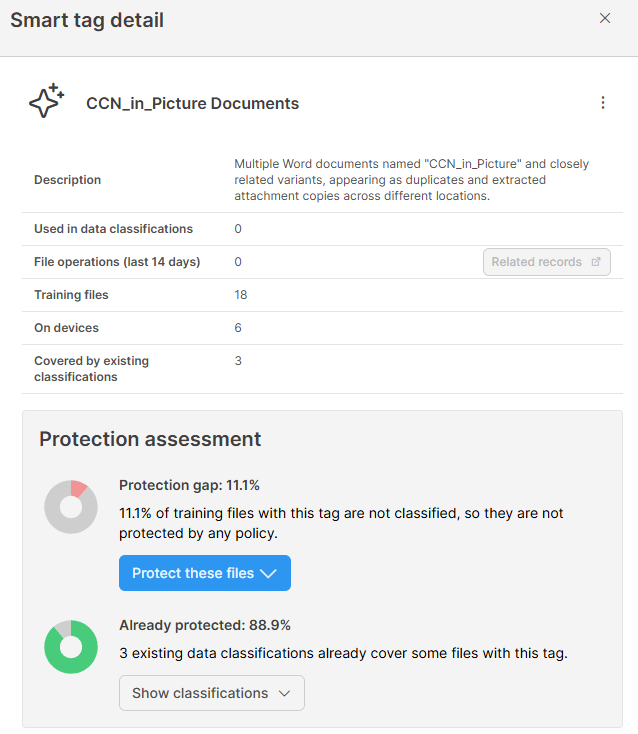Screen dimensions: 638x734
Task: Click the chevron on Protect these files
Action: pyautogui.click(x=268, y=573)
